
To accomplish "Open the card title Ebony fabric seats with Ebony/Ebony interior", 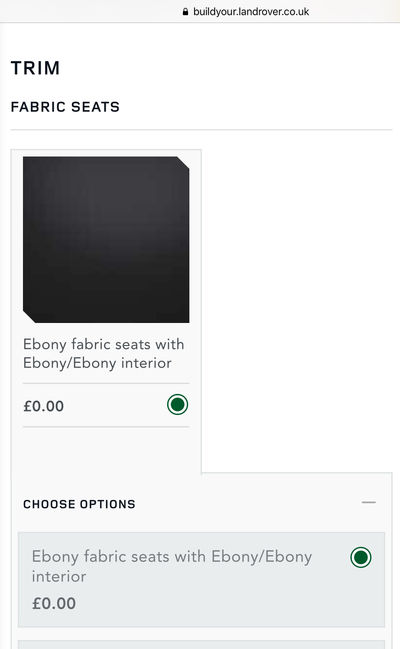I will coord(104,353).
